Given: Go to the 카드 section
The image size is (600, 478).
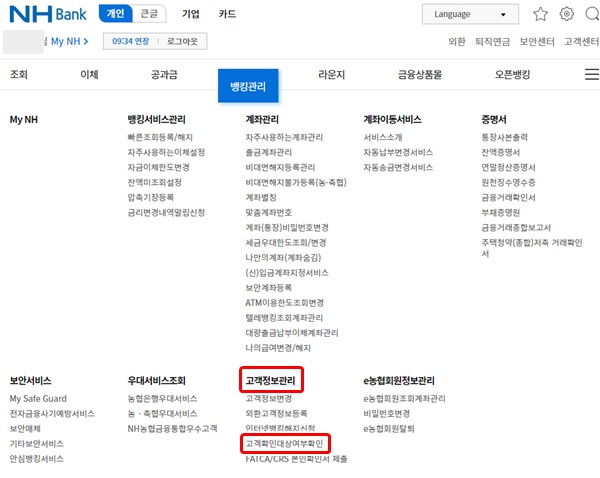Looking at the screenshot, I should tap(227, 14).
